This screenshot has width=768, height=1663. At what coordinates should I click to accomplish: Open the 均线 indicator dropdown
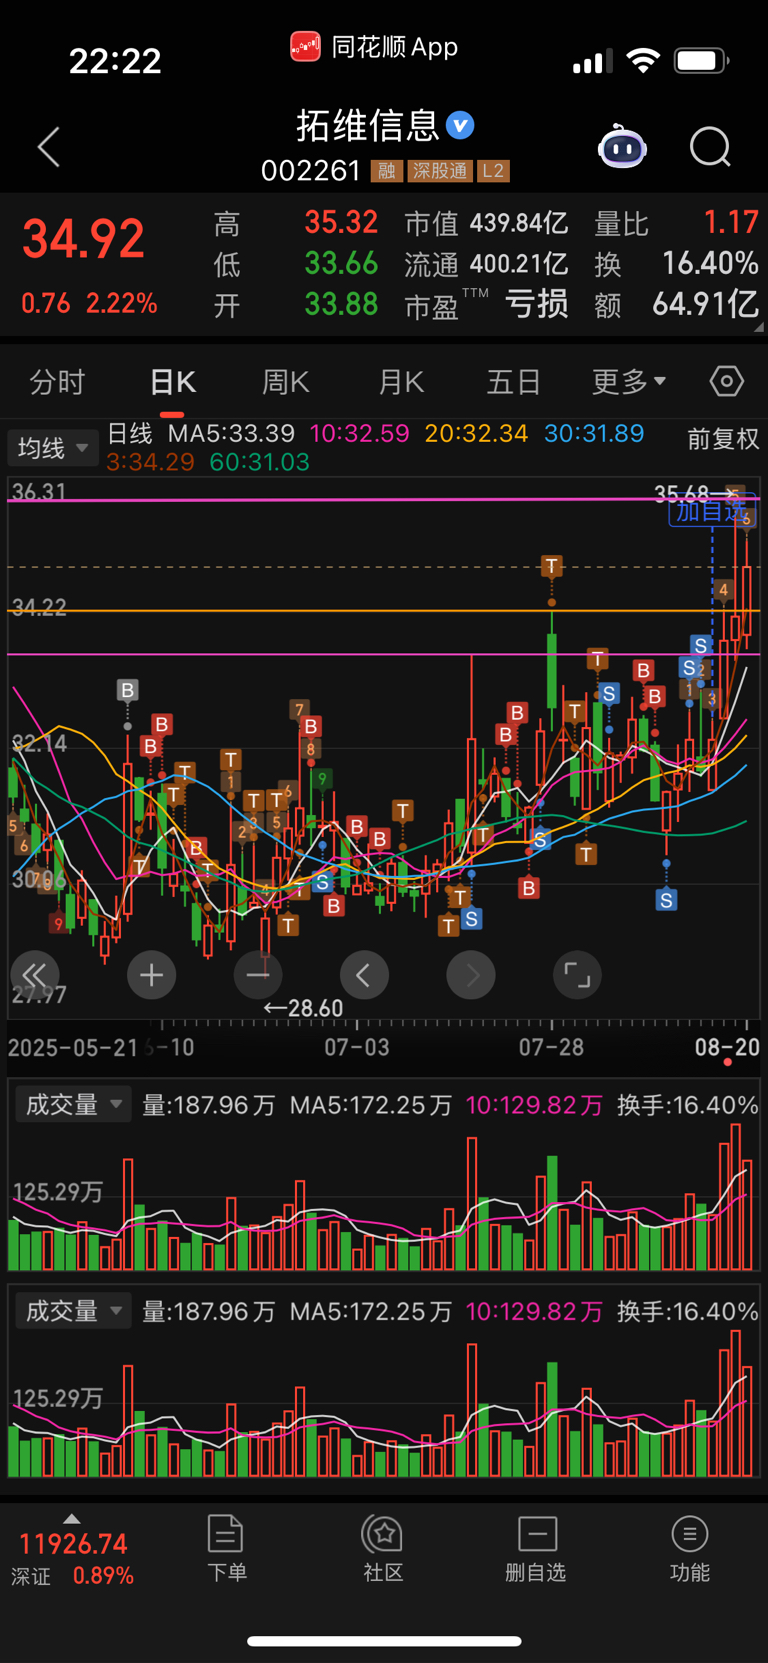[52, 448]
